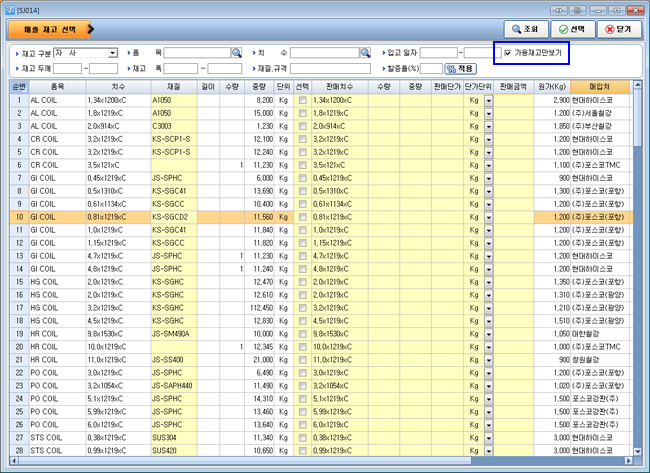Check 선택 box for row 21 HR COIL
The width and height of the screenshot is (650, 473).
(x=303, y=360)
